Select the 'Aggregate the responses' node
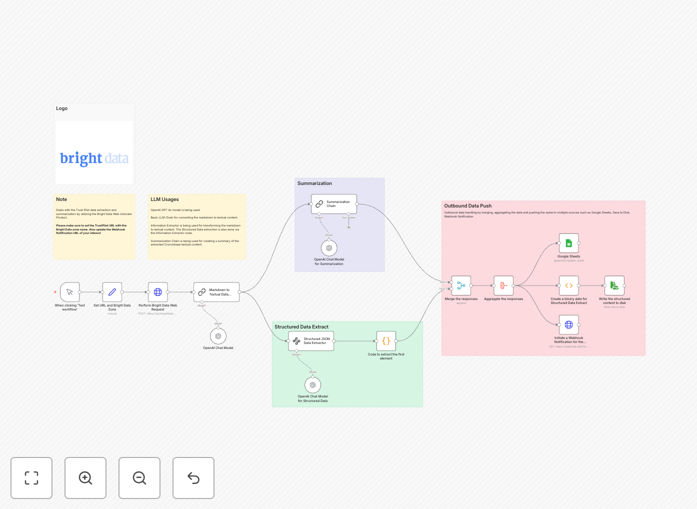 coord(503,285)
